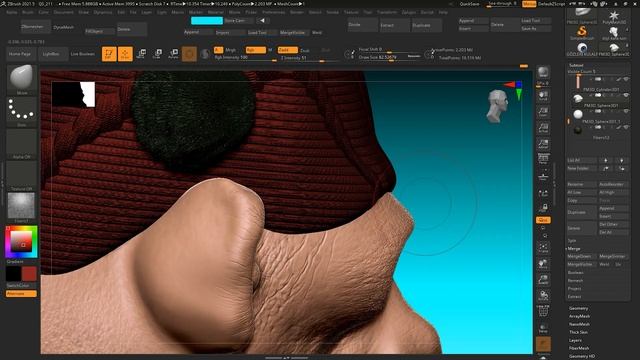Toggle the A button before Mrgb
The width and height of the screenshot is (640, 360).
tap(218, 50)
